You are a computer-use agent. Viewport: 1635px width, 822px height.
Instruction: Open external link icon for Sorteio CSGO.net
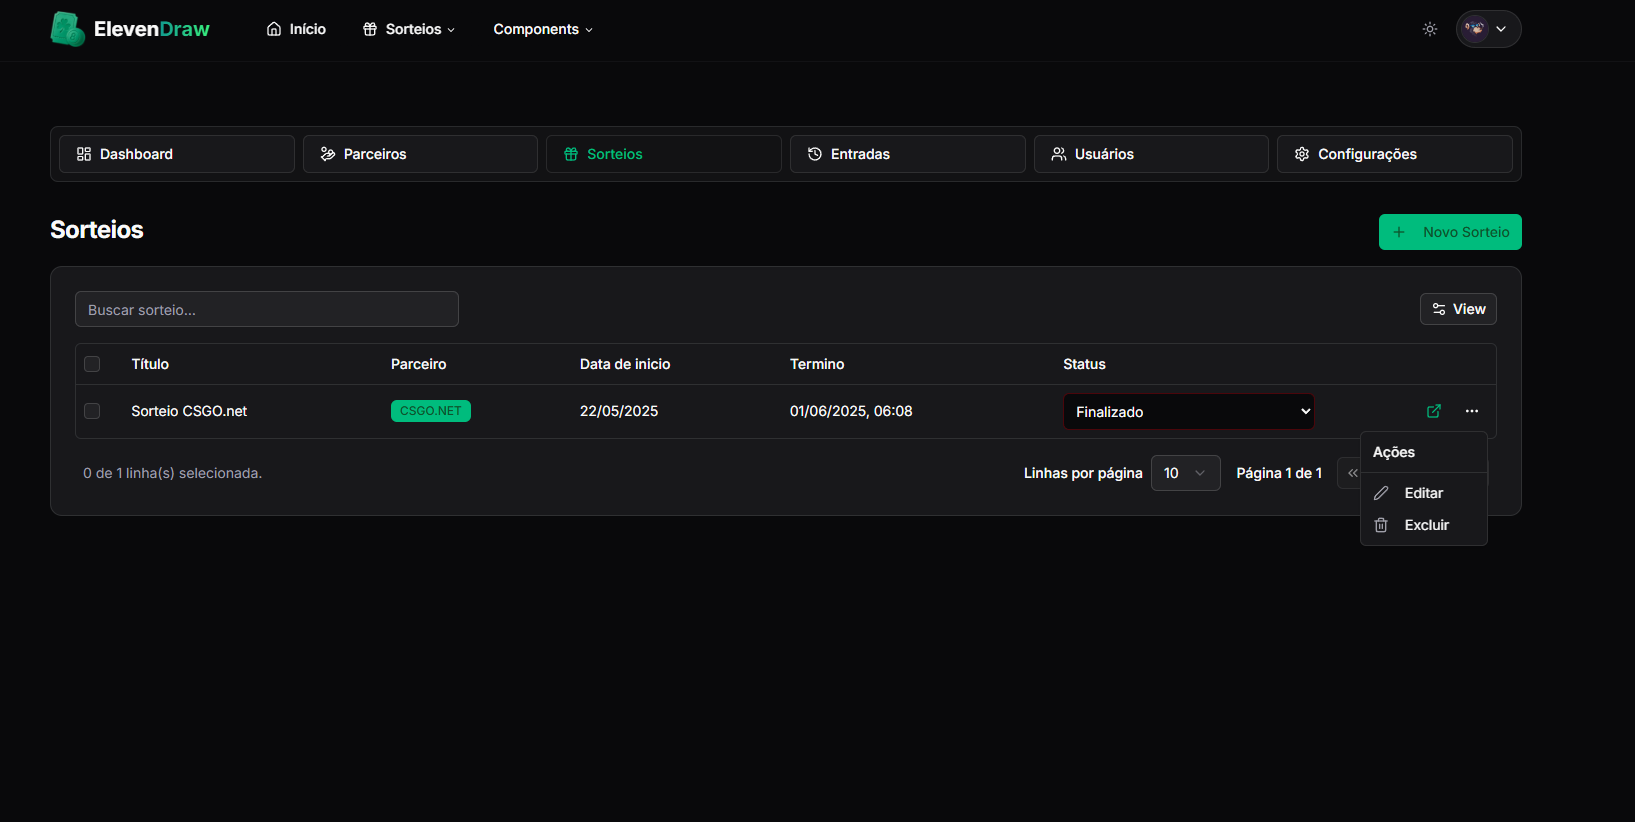(x=1434, y=411)
